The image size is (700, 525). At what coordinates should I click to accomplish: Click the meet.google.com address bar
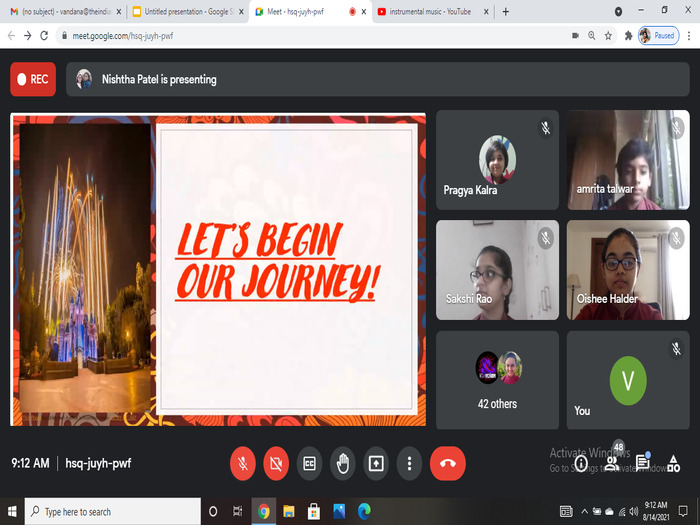(312, 36)
